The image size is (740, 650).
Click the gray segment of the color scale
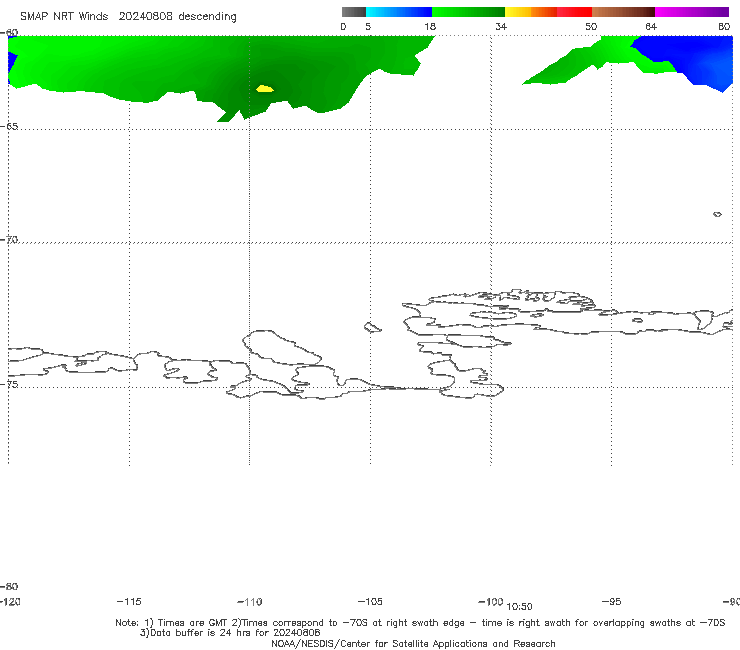354,12
